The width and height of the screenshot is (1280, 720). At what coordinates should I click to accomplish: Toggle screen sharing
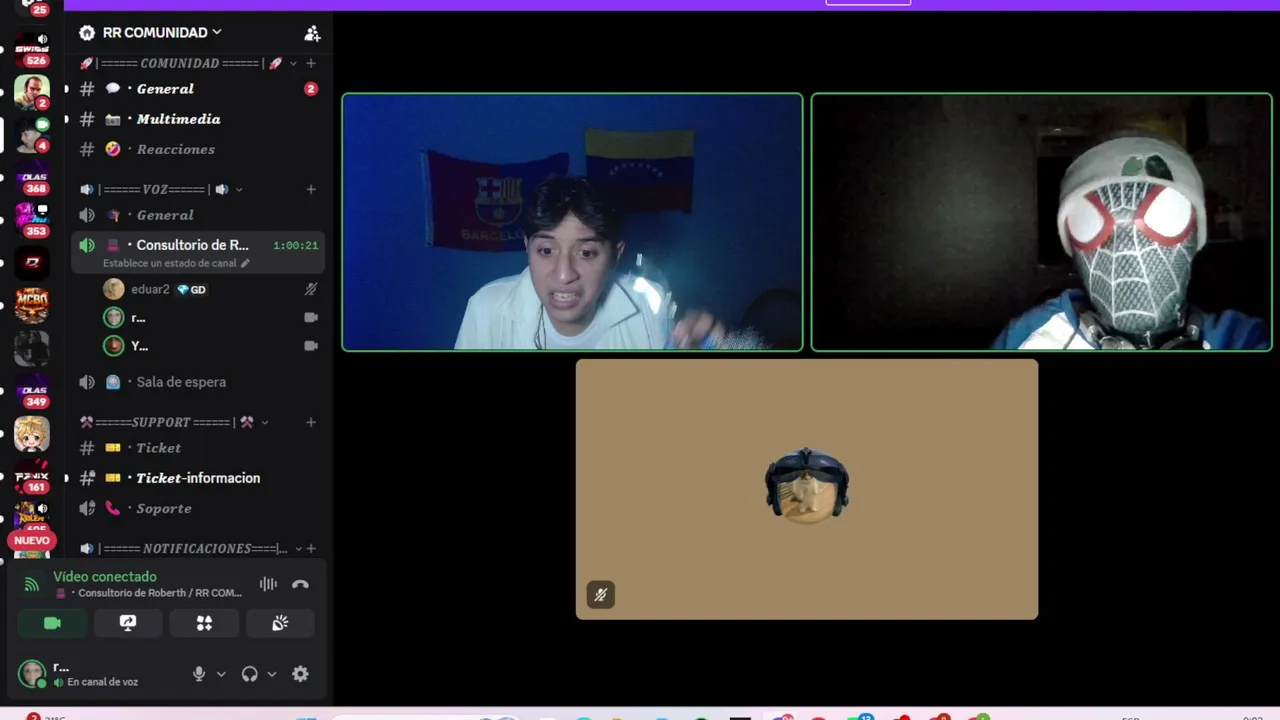point(128,623)
